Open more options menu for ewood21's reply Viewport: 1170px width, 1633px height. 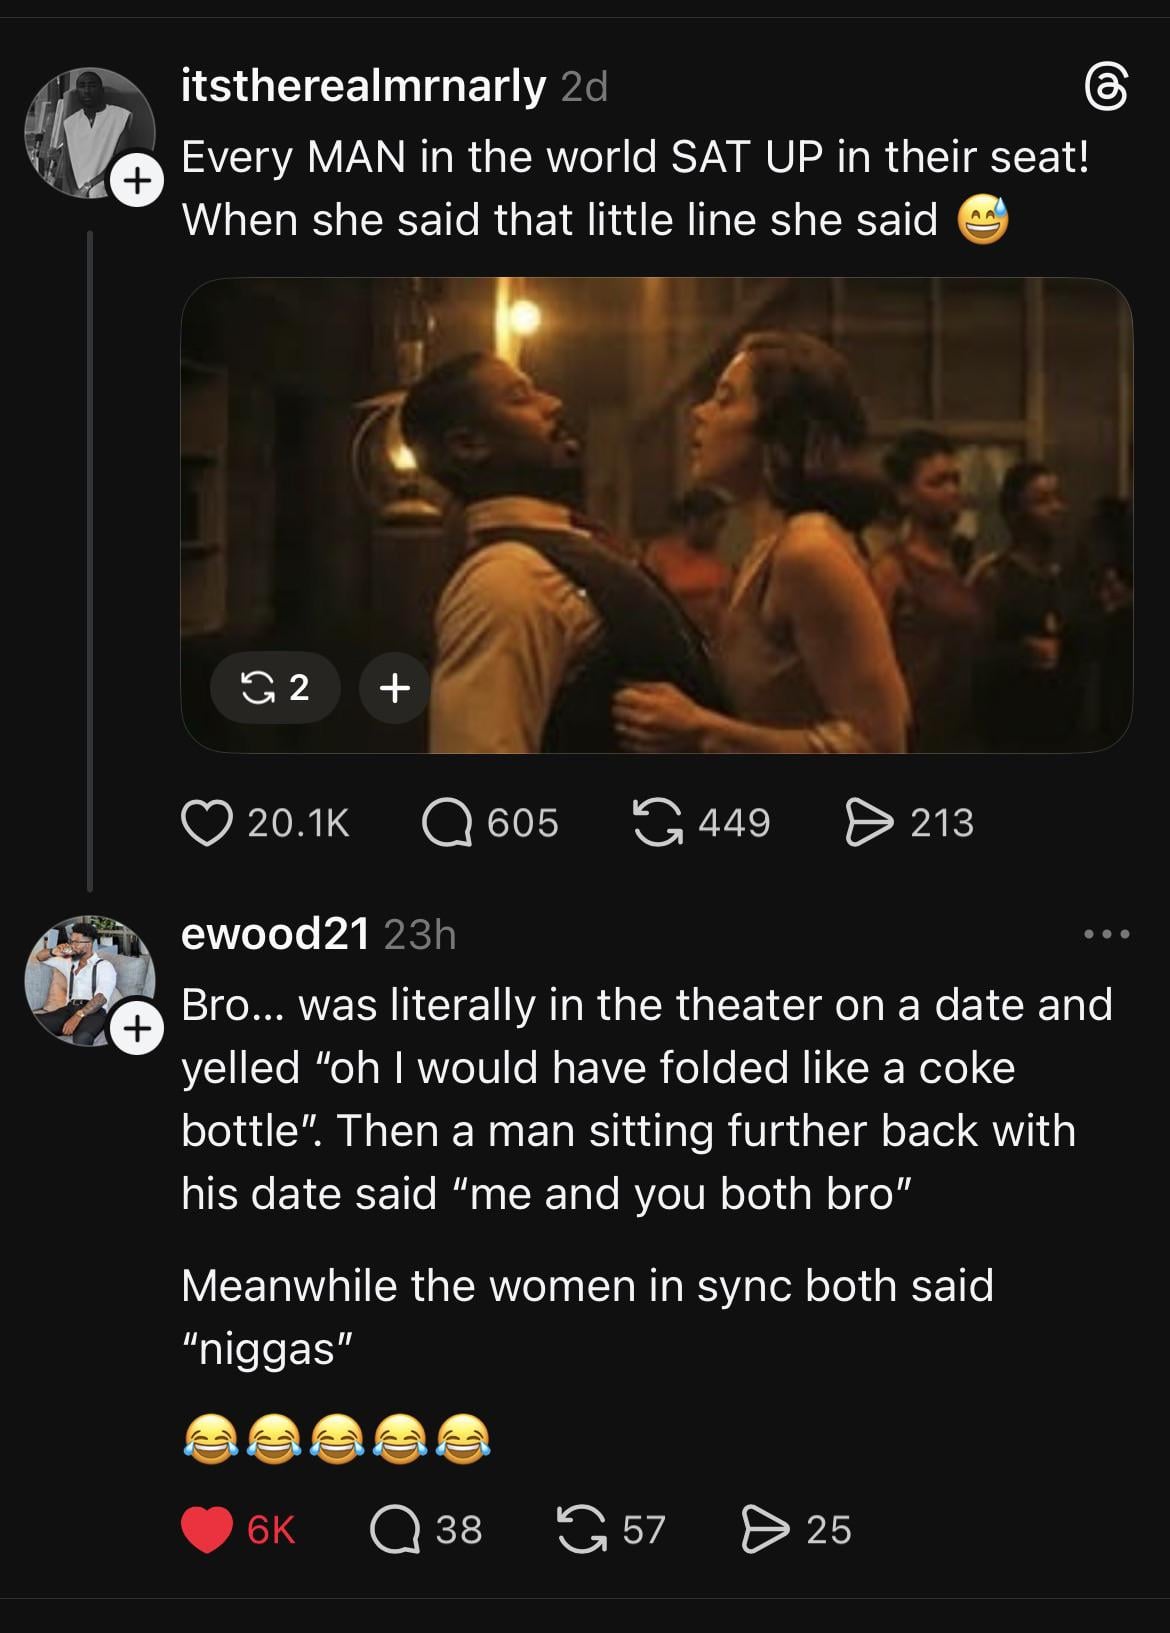[1107, 935]
